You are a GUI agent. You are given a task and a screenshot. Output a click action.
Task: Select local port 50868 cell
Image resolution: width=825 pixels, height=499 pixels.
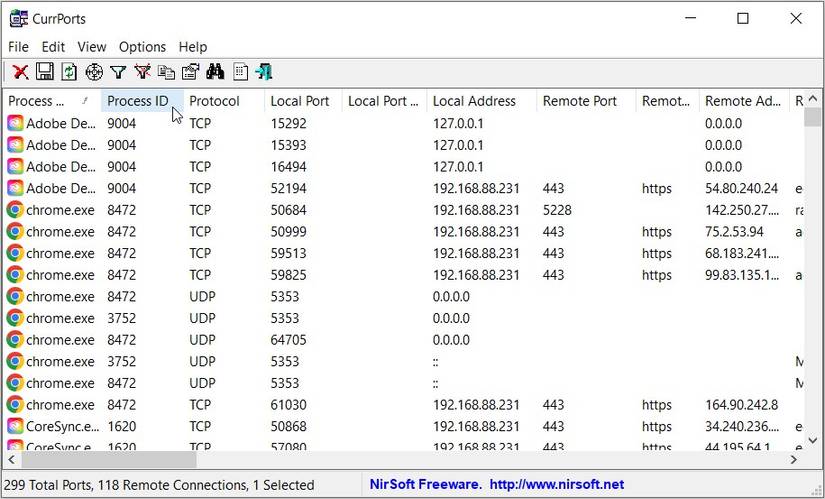288,426
